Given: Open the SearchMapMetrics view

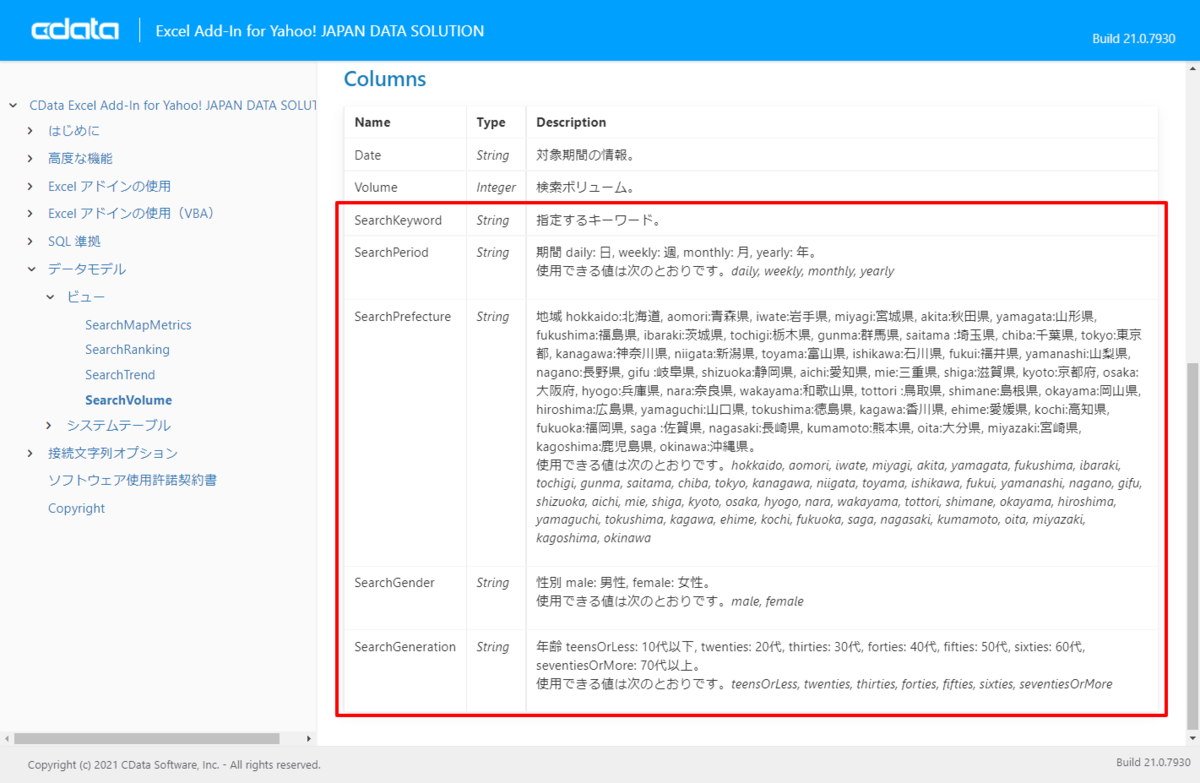Looking at the screenshot, I should pyautogui.click(x=138, y=325).
